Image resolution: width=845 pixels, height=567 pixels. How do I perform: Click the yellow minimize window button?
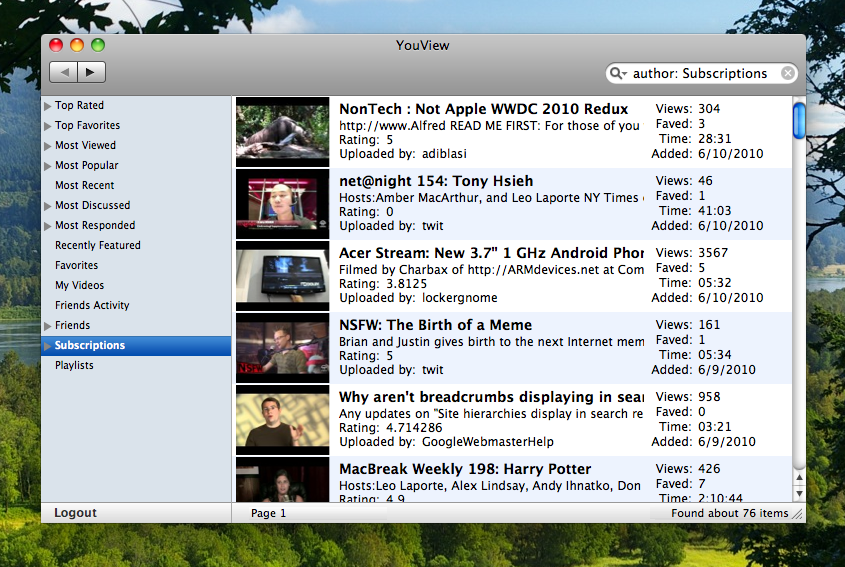[x=77, y=45]
